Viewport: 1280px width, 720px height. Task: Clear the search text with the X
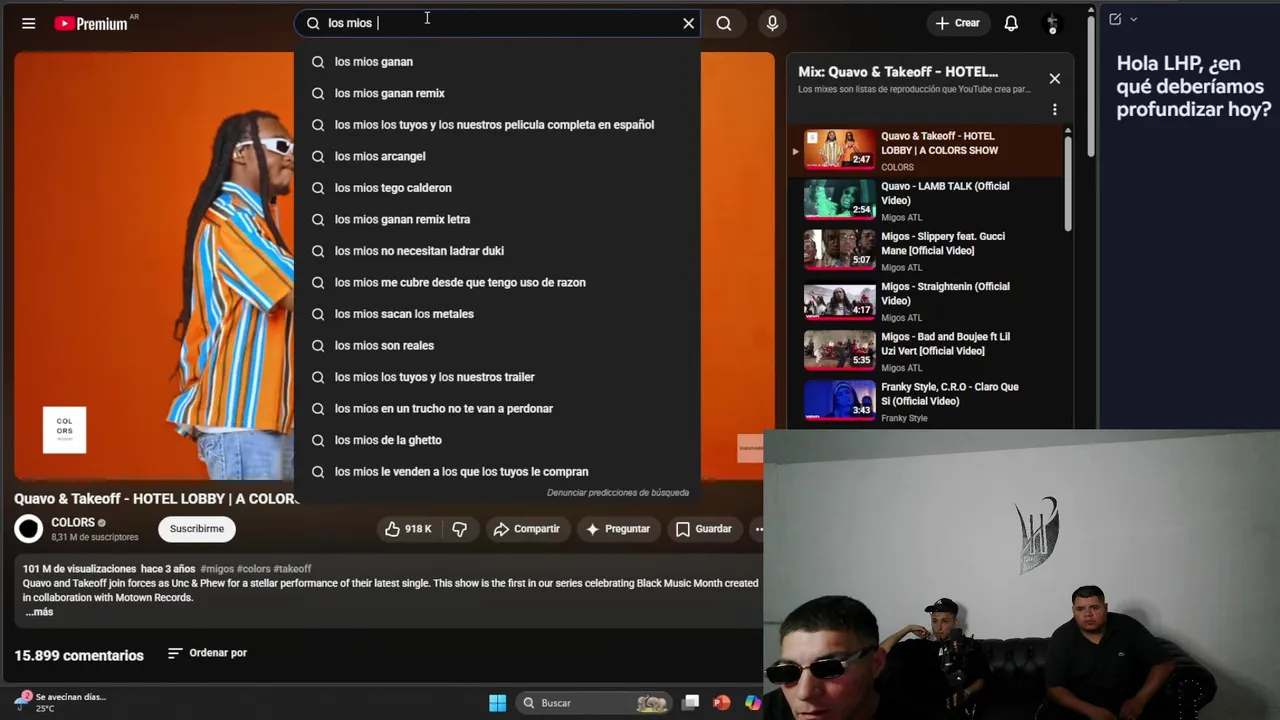pyautogui.click(x=688, y=23)
